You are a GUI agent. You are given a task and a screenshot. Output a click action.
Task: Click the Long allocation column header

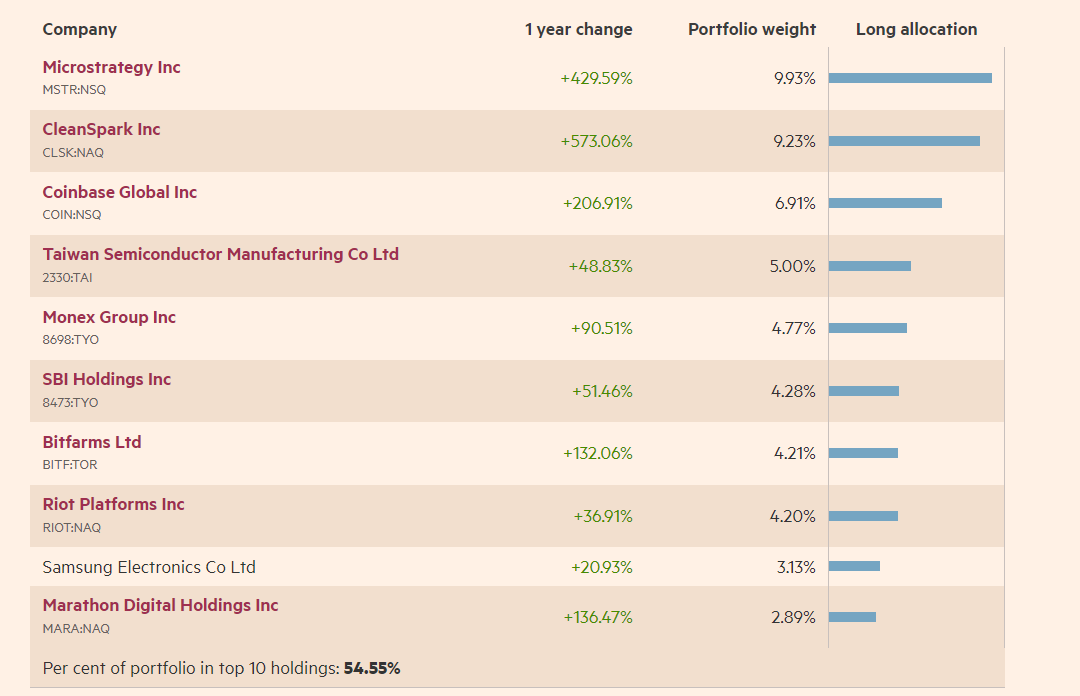(x=916, y=30)
